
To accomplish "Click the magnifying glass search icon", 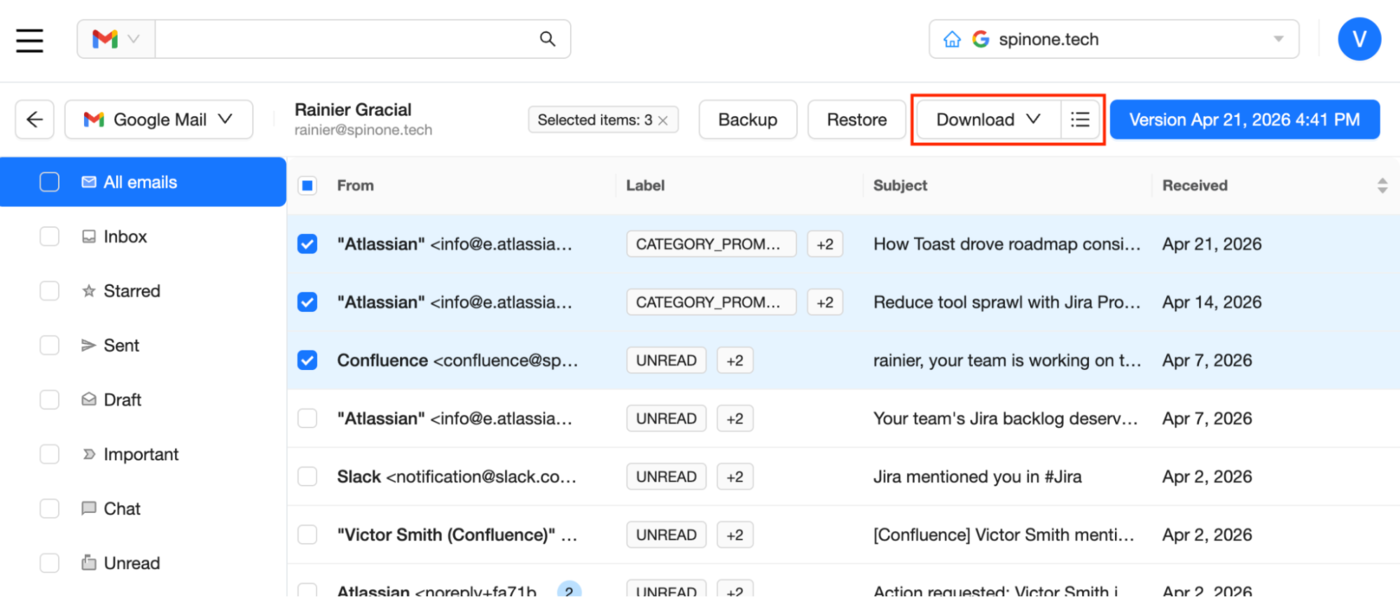I will click(547, 39).
